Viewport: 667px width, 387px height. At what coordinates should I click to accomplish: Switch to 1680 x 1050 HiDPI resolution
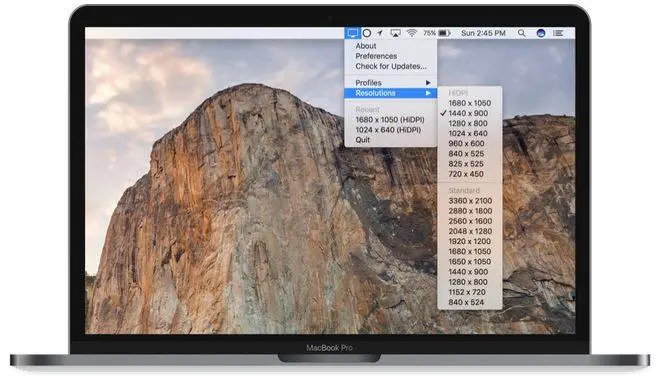(x=470, y=103)
